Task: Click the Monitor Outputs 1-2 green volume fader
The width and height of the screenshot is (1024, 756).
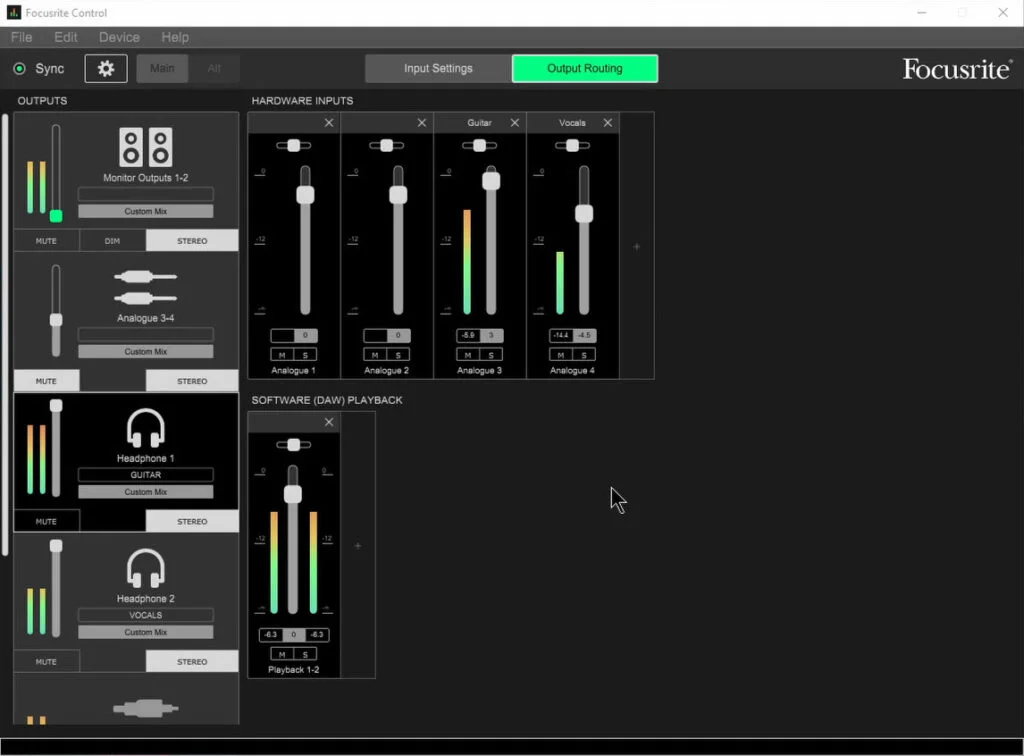Action: [56, 216]
